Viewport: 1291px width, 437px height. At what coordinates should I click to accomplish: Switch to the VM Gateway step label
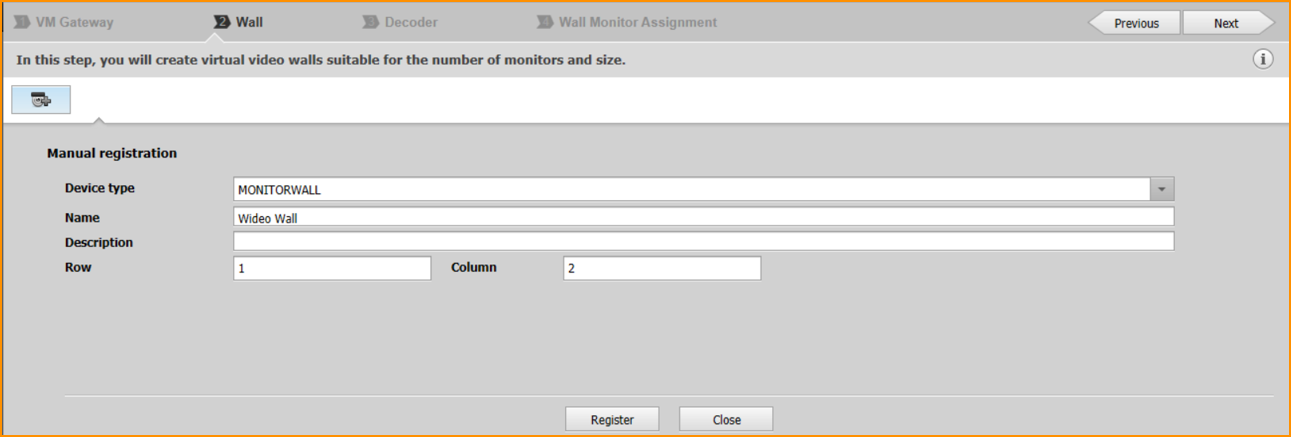(74, 22)
